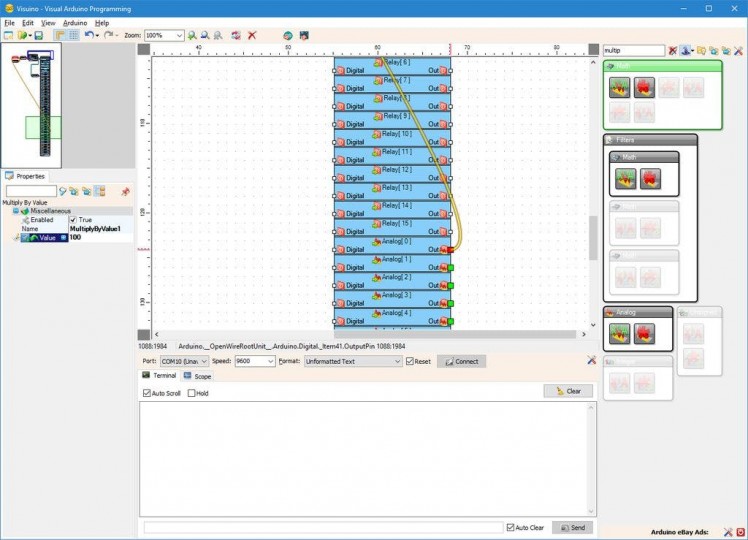Collapse the Miscellaneous property group
Screen dimensions: 748x540
coord(16,211)
